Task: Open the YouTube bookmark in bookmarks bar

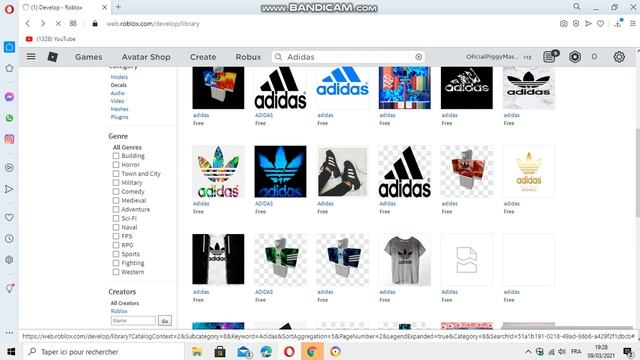Action: pos(51,39)
